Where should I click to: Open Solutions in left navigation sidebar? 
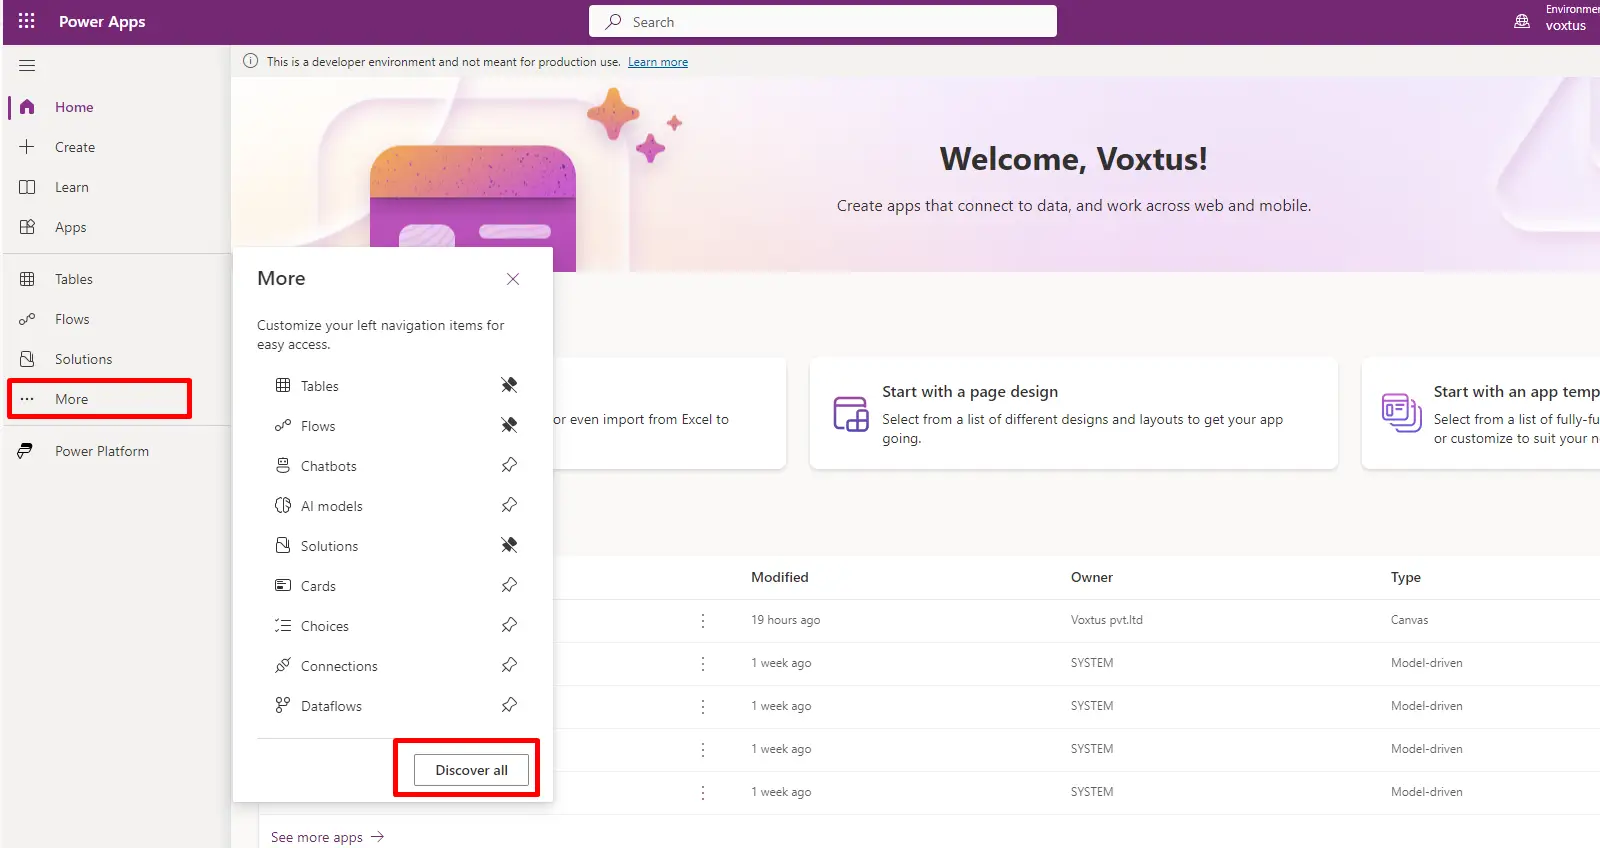coord(83,359)
